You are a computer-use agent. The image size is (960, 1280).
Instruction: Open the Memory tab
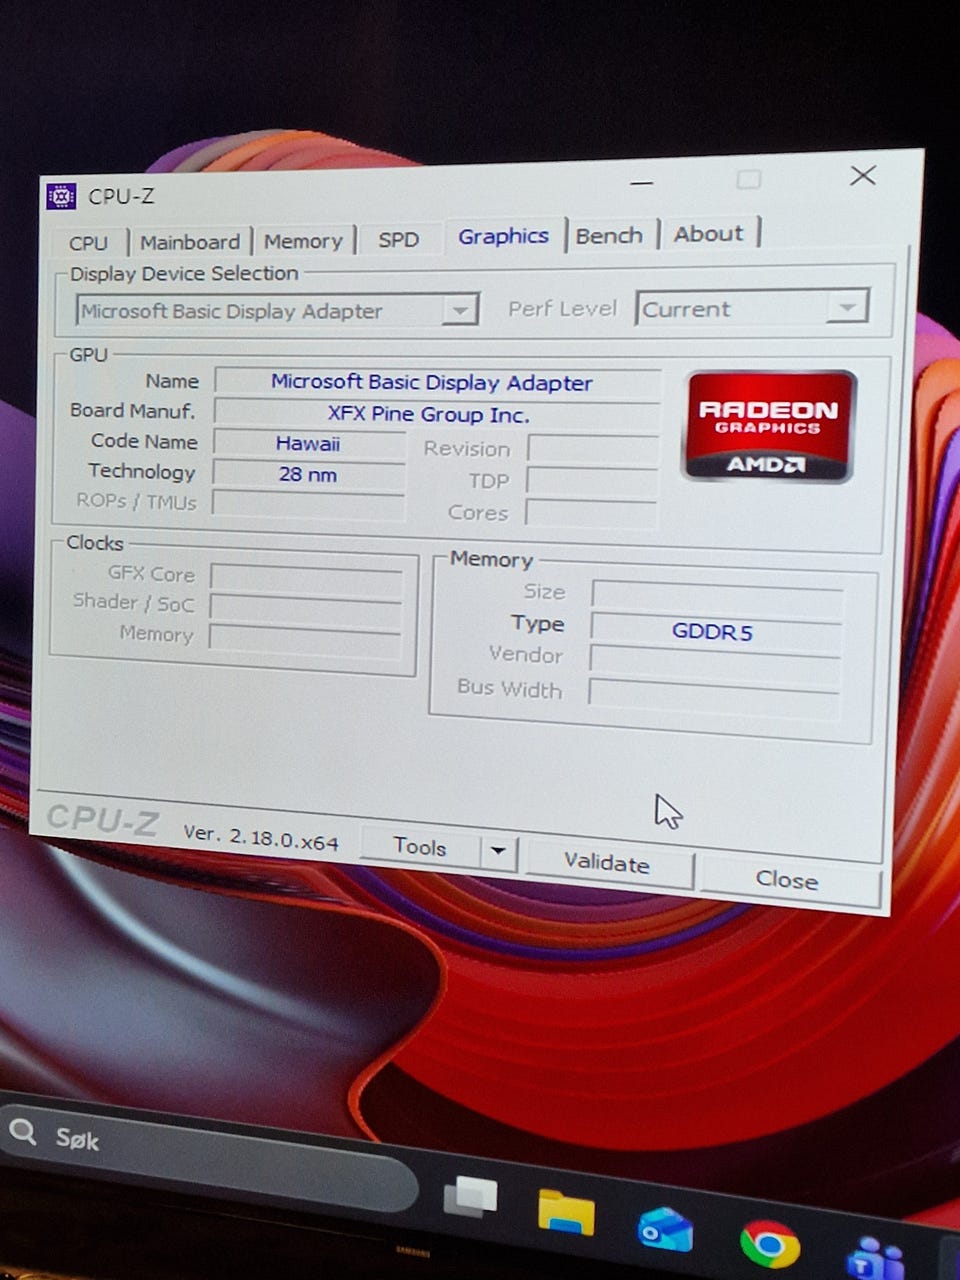click(303, 240)
